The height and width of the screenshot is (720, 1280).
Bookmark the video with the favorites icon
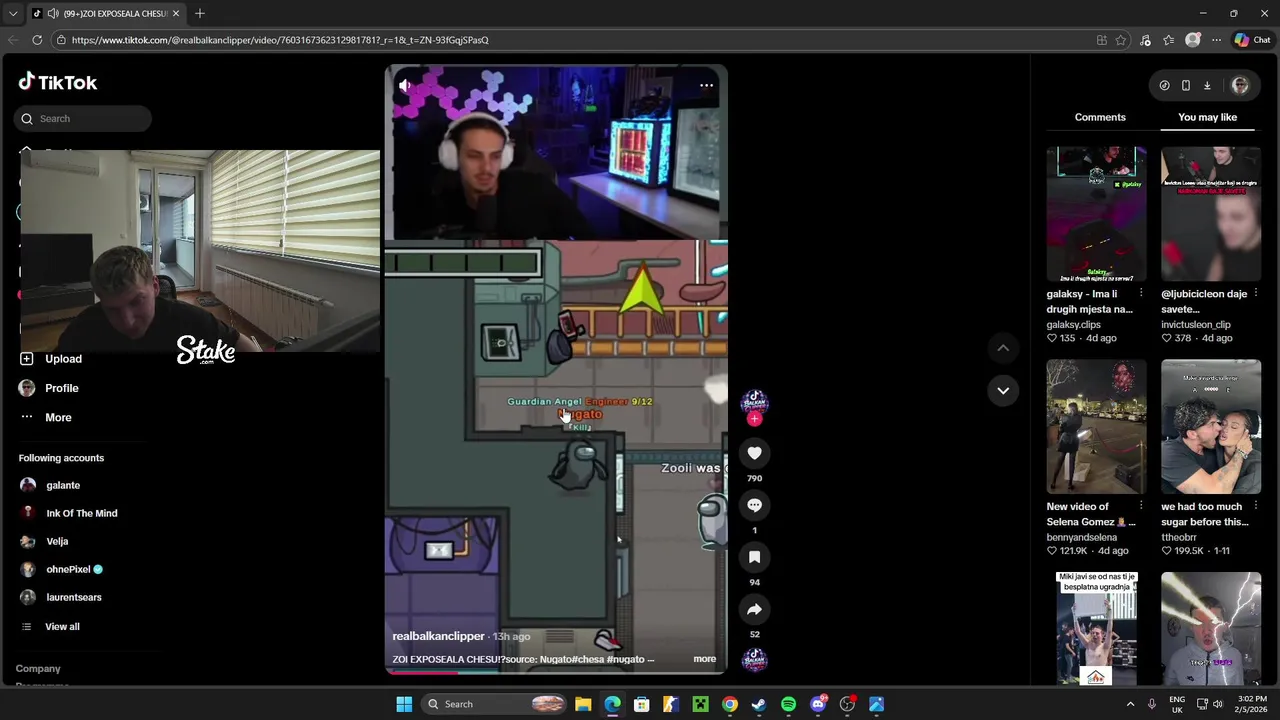(754, 557)
